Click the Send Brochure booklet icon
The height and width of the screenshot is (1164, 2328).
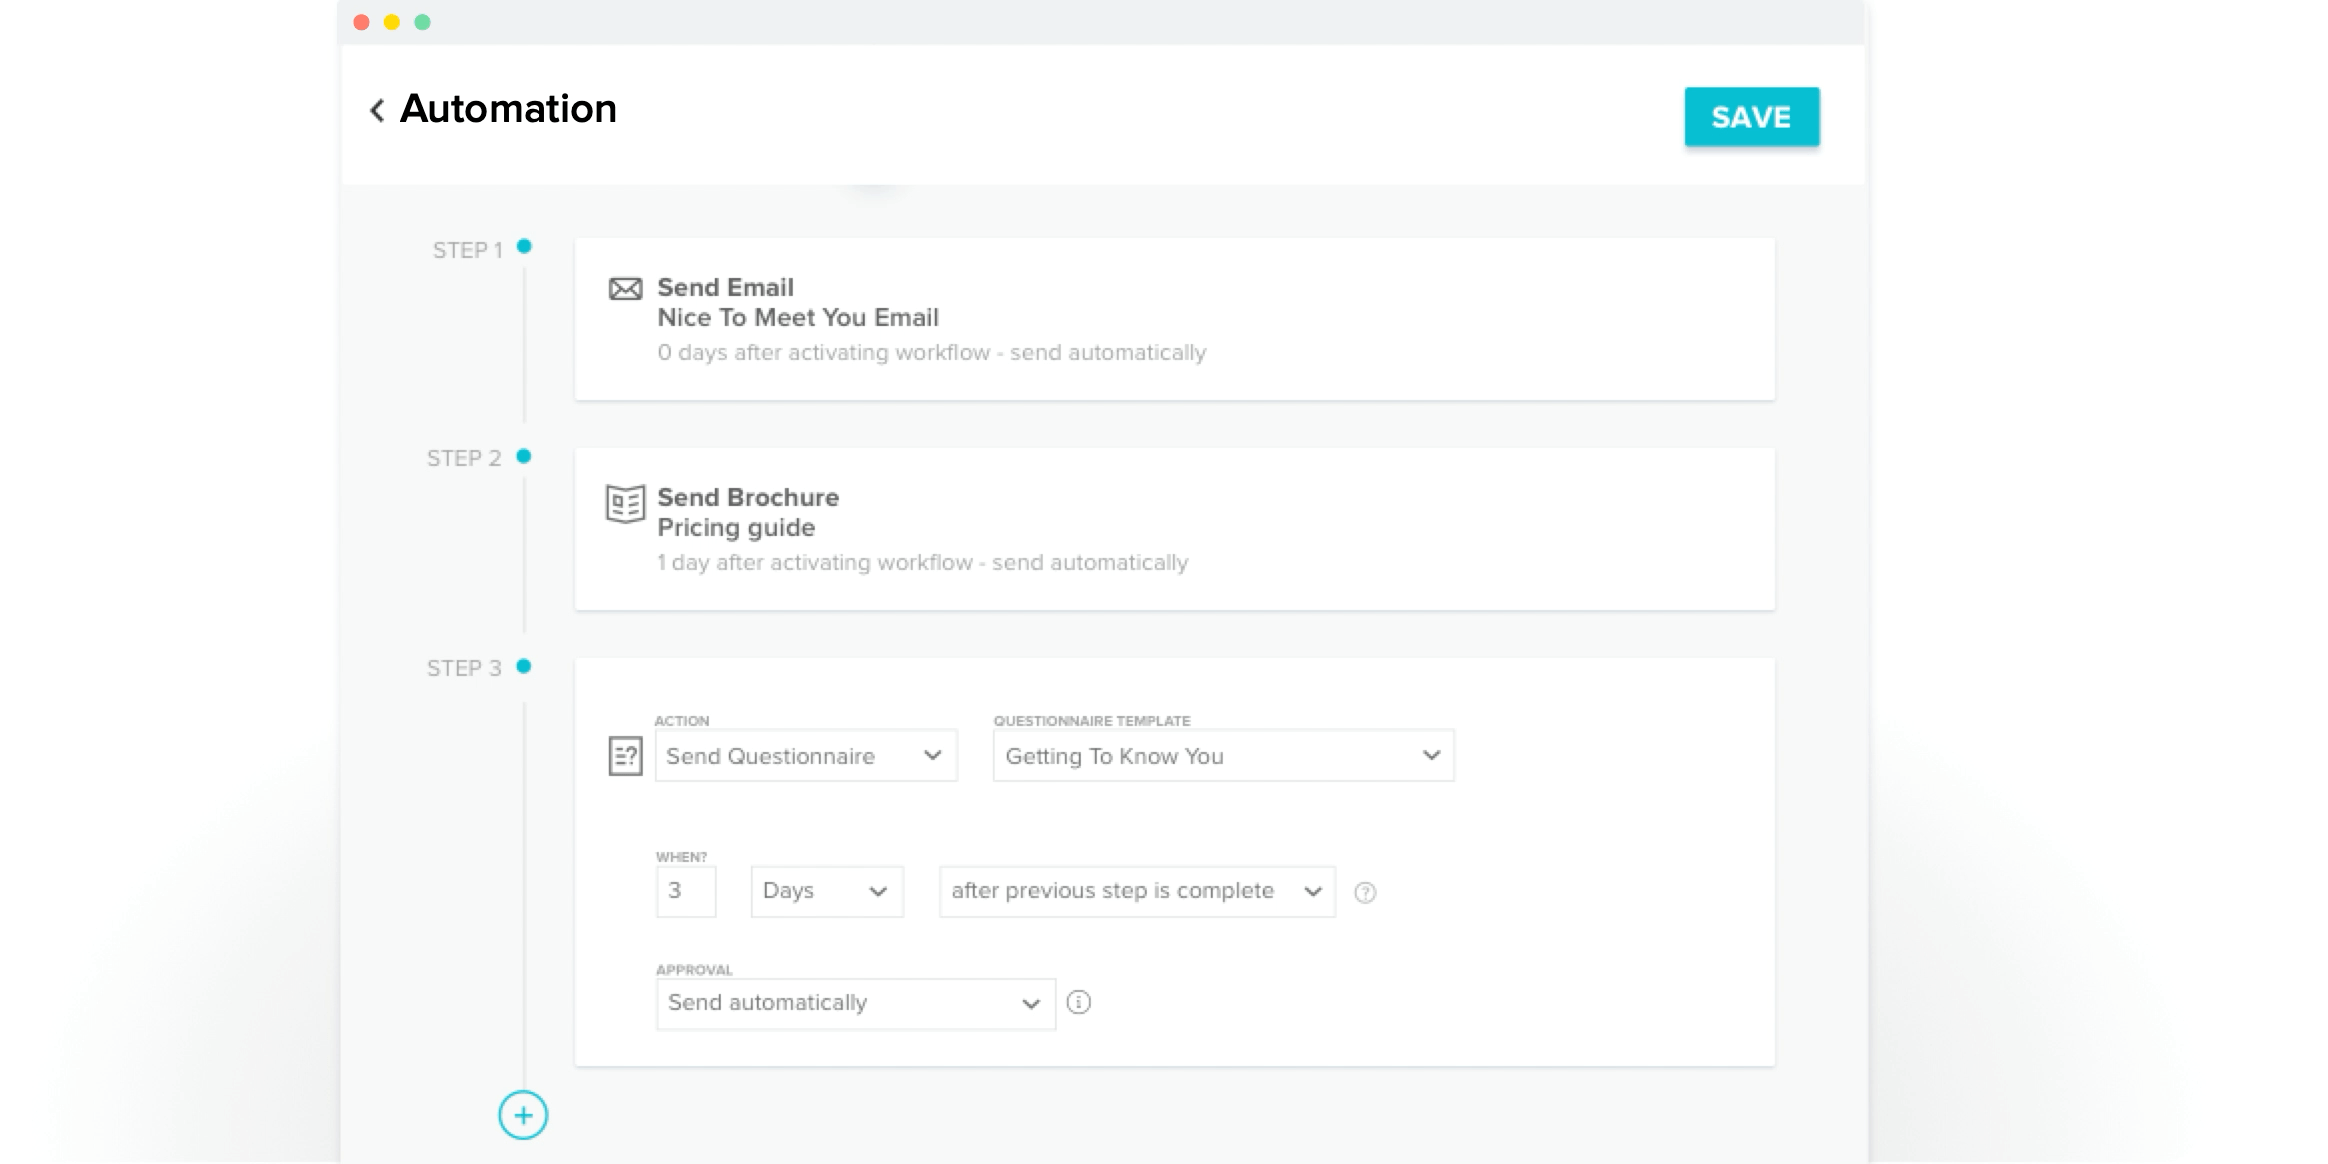pyautogui.click(x=624, y=506)
